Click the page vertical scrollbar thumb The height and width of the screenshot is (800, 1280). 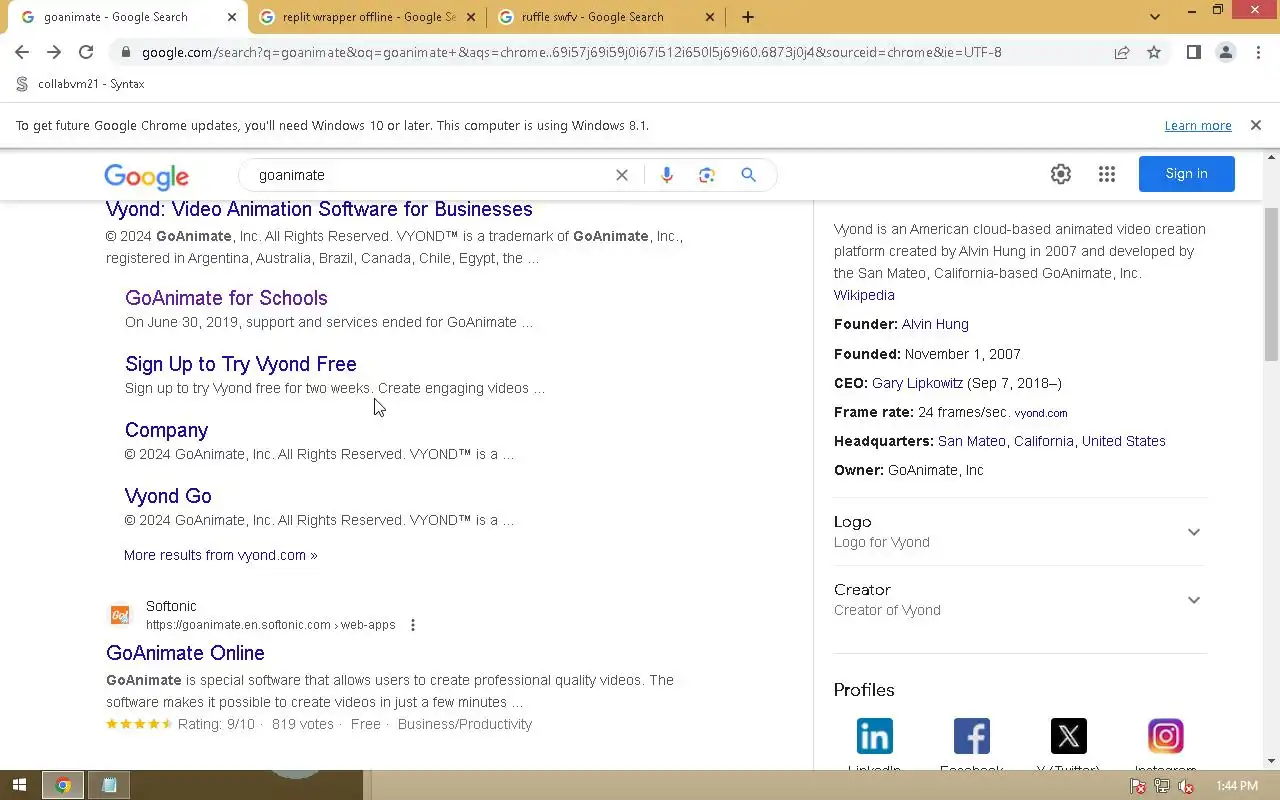(1272, 284)
